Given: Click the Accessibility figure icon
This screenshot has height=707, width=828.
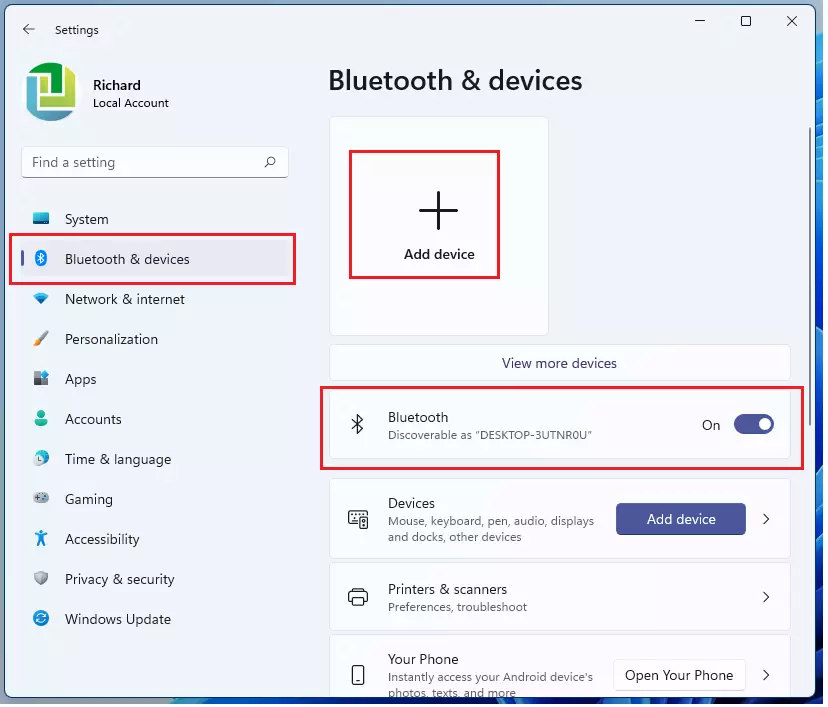Looking at the screenshot, I should point(41,540).
